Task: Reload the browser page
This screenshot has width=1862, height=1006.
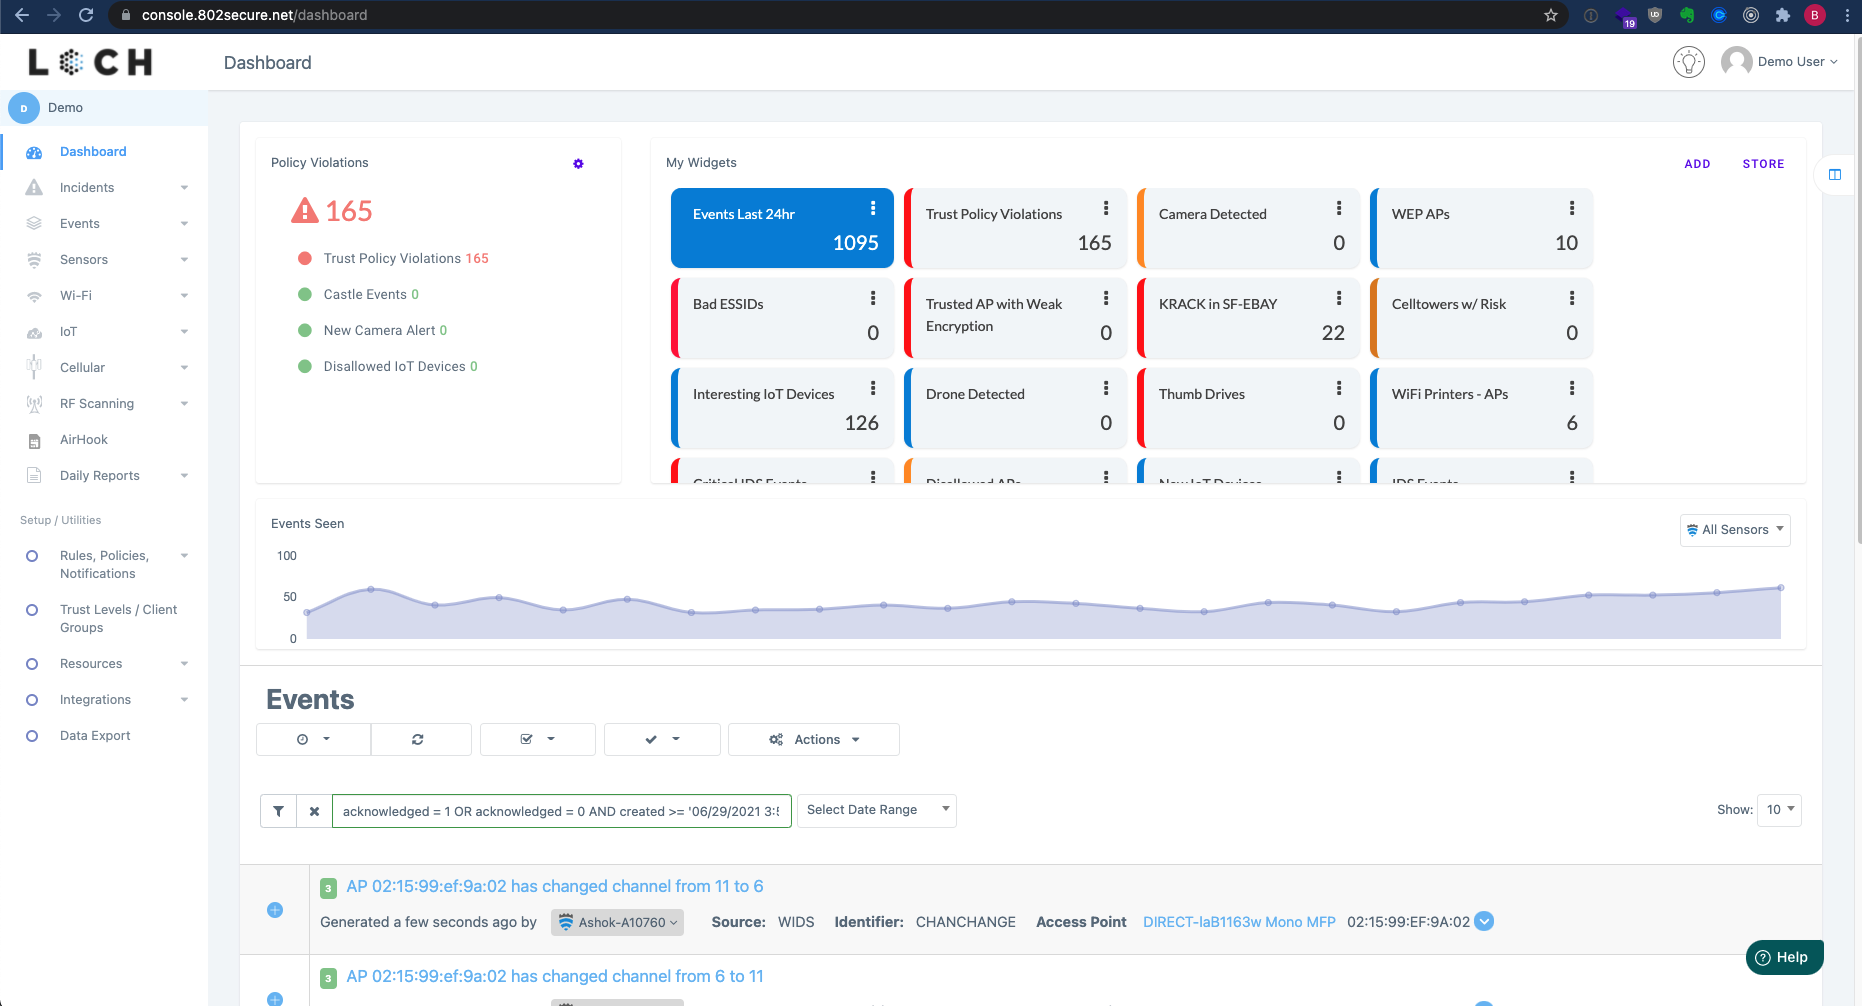Action: [x=86, y=15]
